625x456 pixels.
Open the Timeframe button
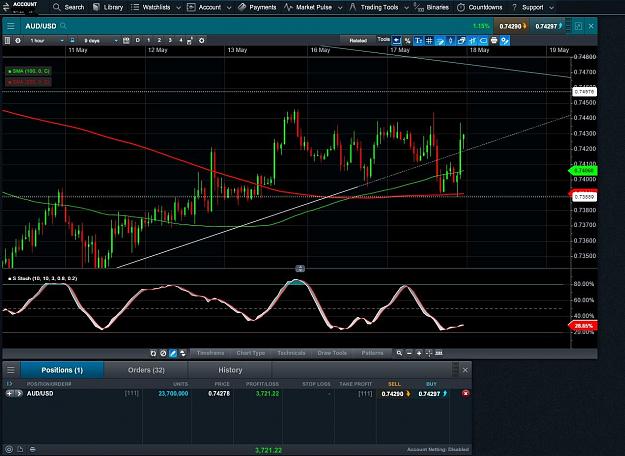[210, 353]
